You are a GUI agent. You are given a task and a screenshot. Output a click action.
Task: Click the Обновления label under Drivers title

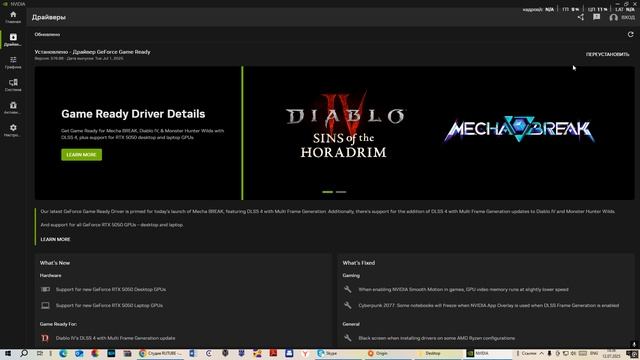pos(47,35)
